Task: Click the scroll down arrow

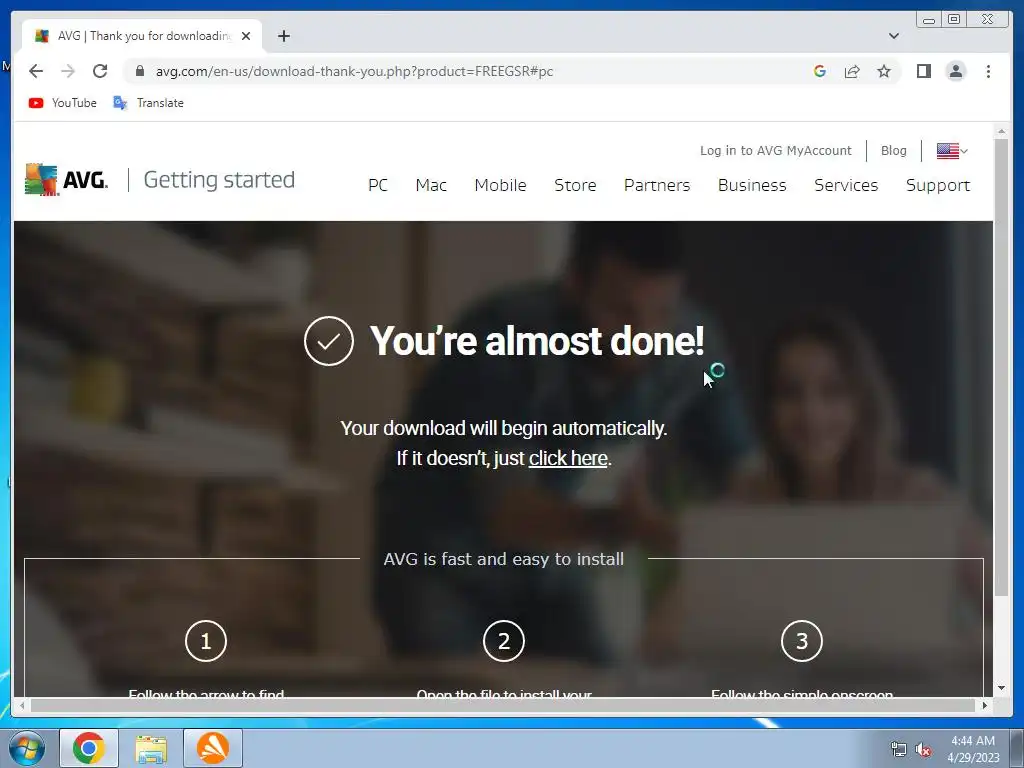Action: (x=1001, y=688)
